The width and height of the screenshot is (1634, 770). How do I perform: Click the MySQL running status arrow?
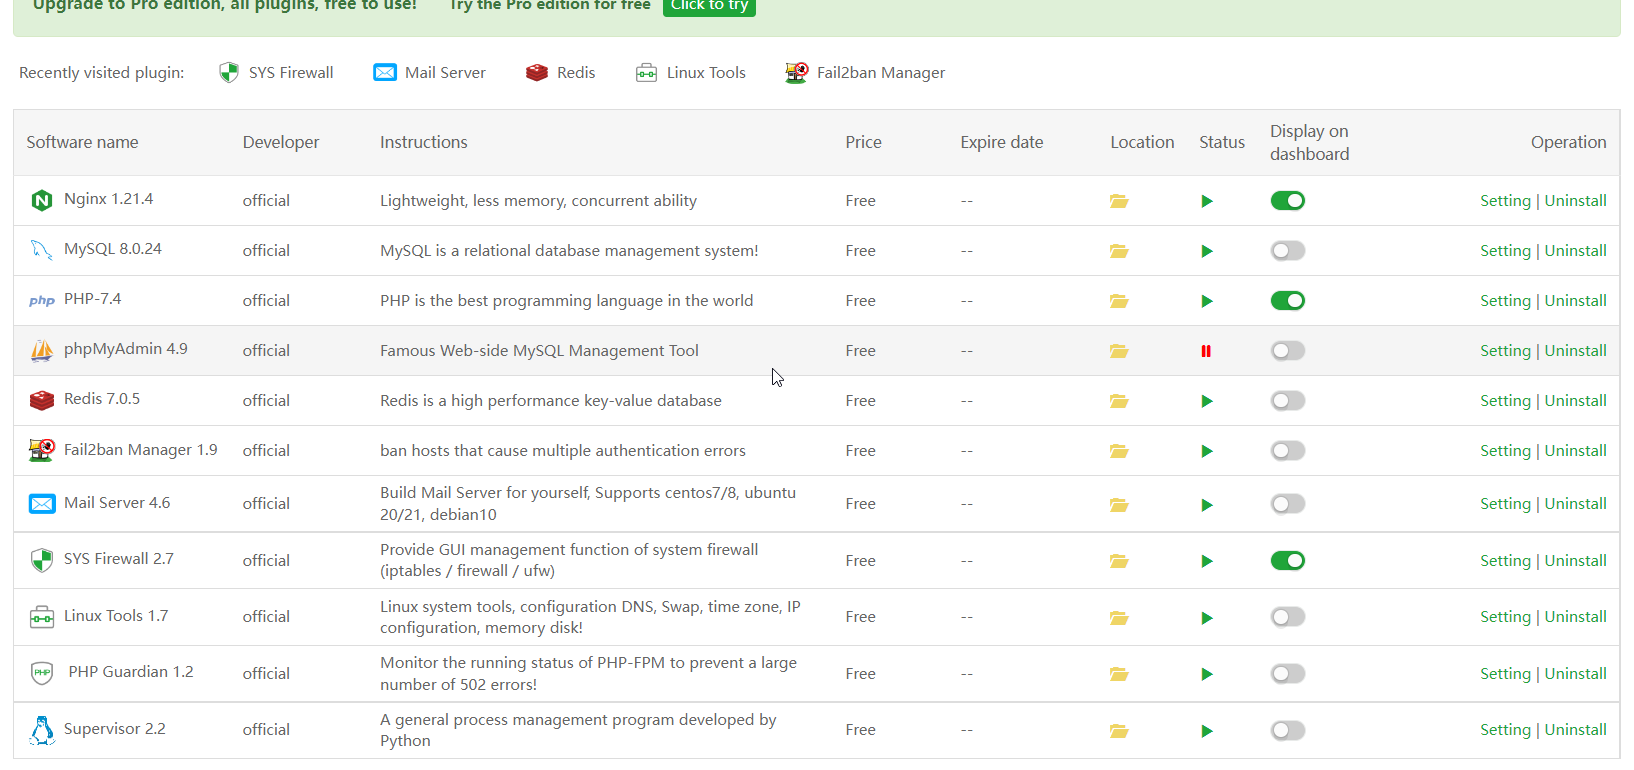coord(1207,251)
